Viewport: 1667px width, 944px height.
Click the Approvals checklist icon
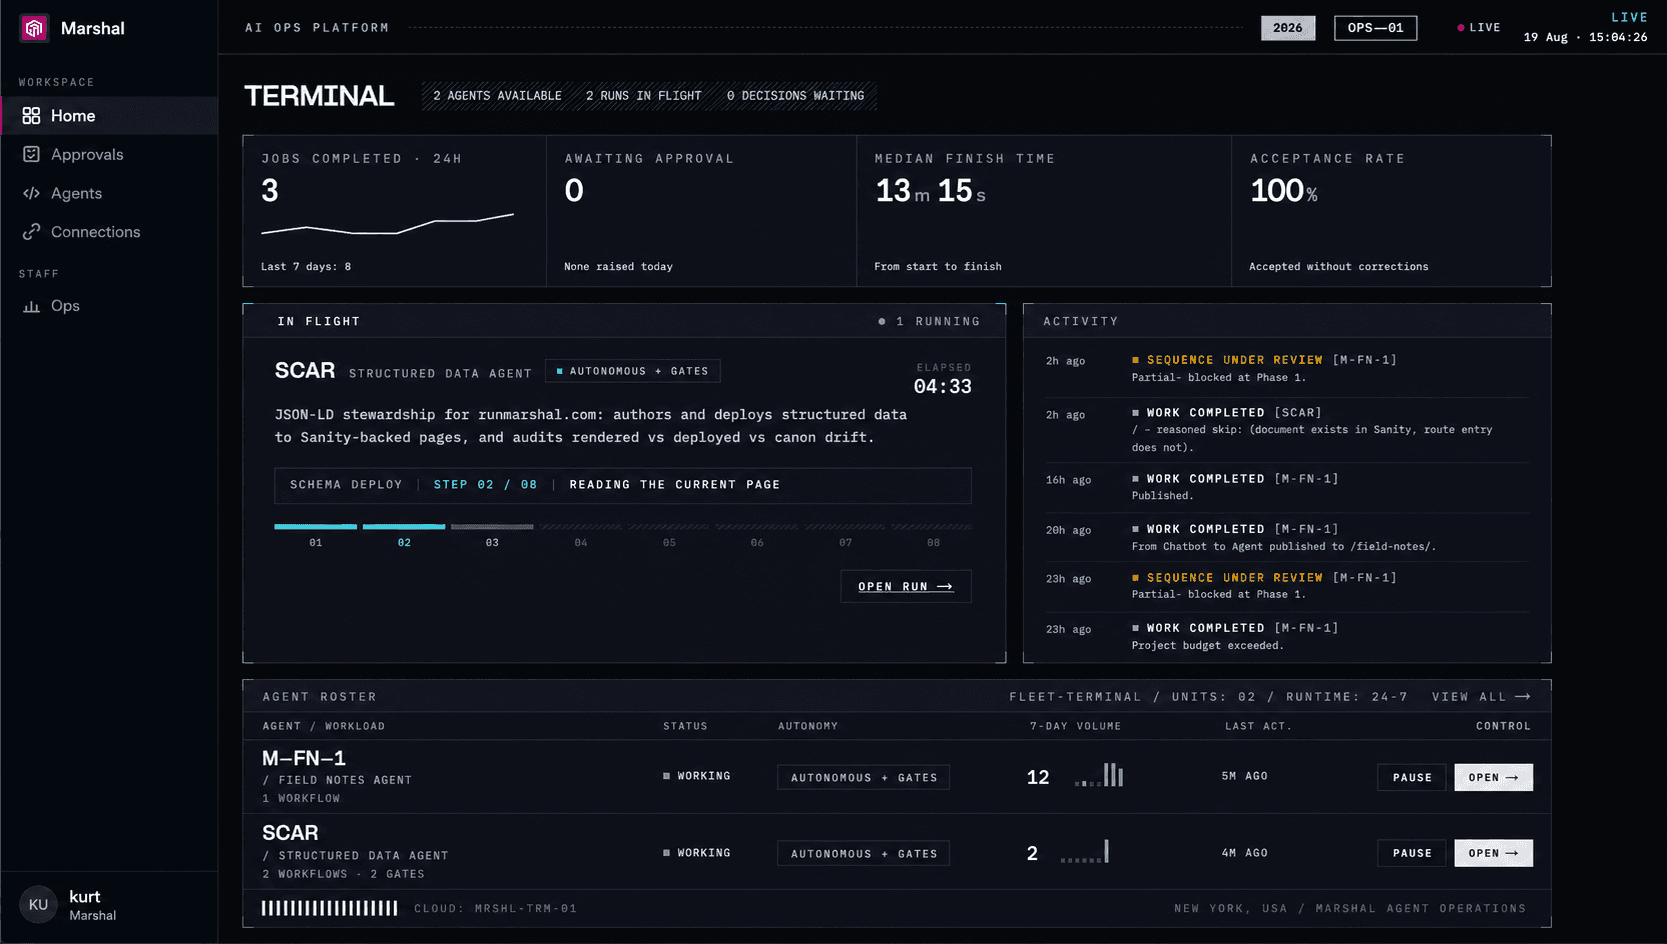pos(31,154)
